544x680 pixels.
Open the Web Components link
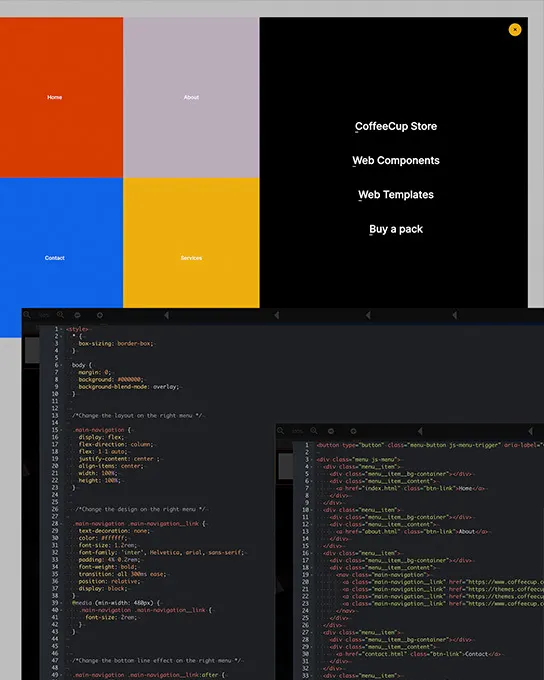click(396, 160)
